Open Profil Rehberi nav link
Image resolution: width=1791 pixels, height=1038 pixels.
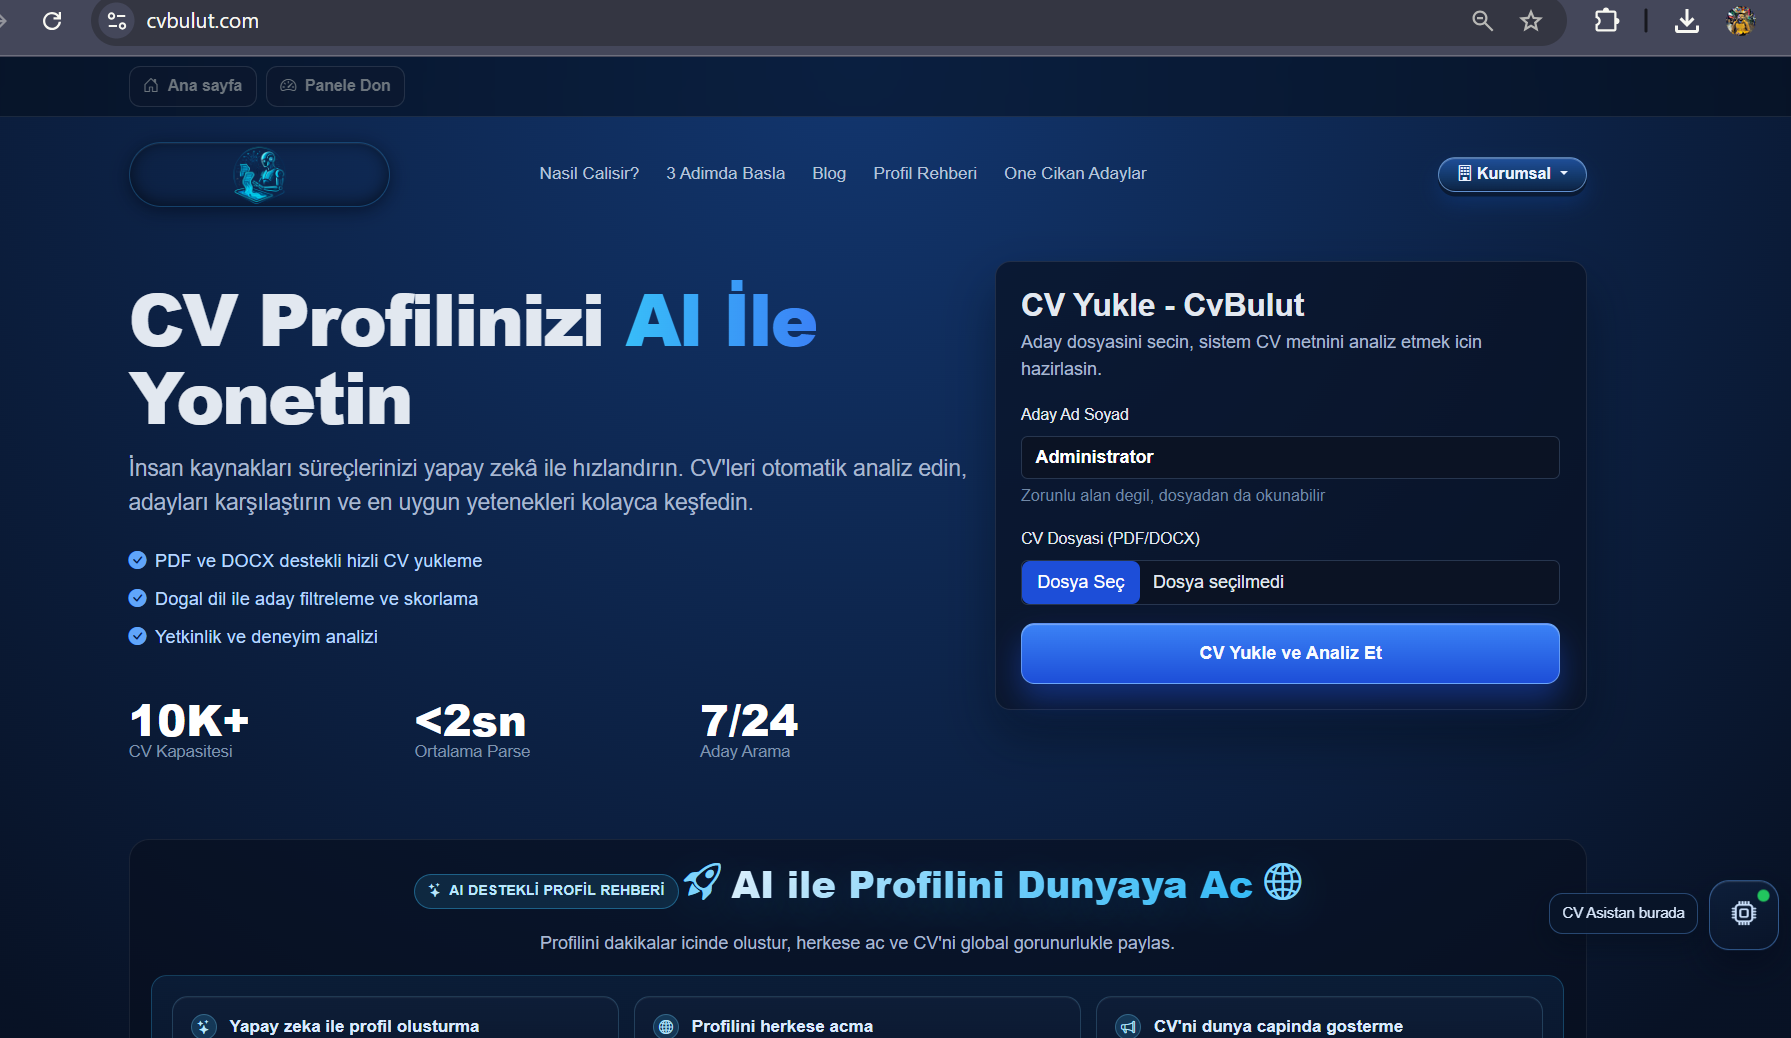coord(925,173)
